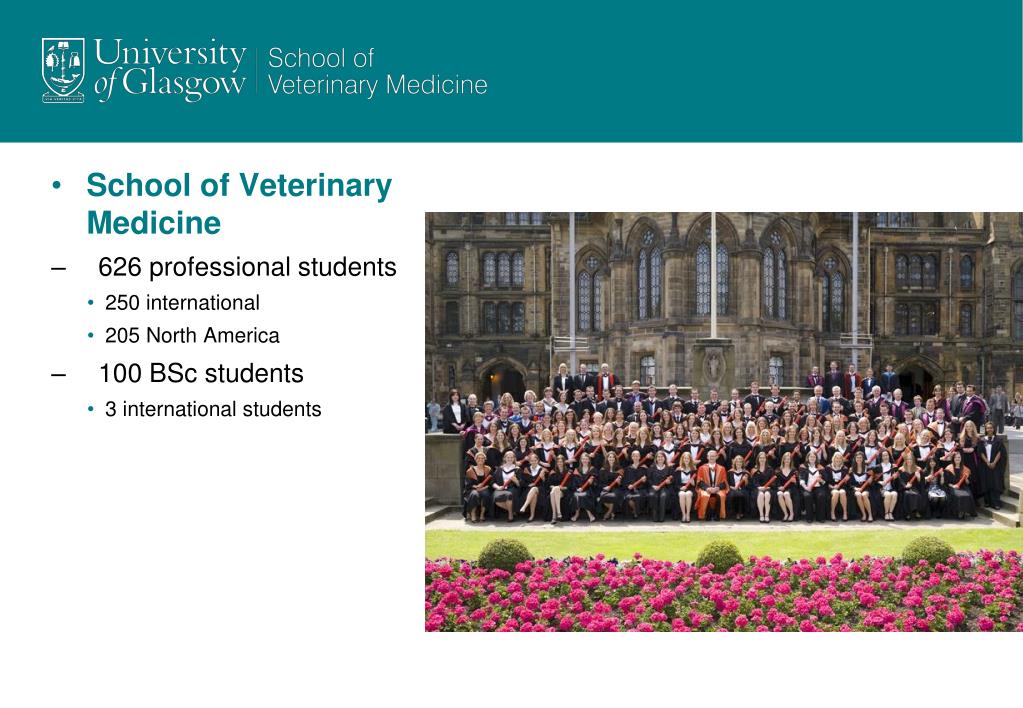This screenshot has height=708, width=1023.
Task: Click the teal dot before School title
Action: tap(57, 186)
